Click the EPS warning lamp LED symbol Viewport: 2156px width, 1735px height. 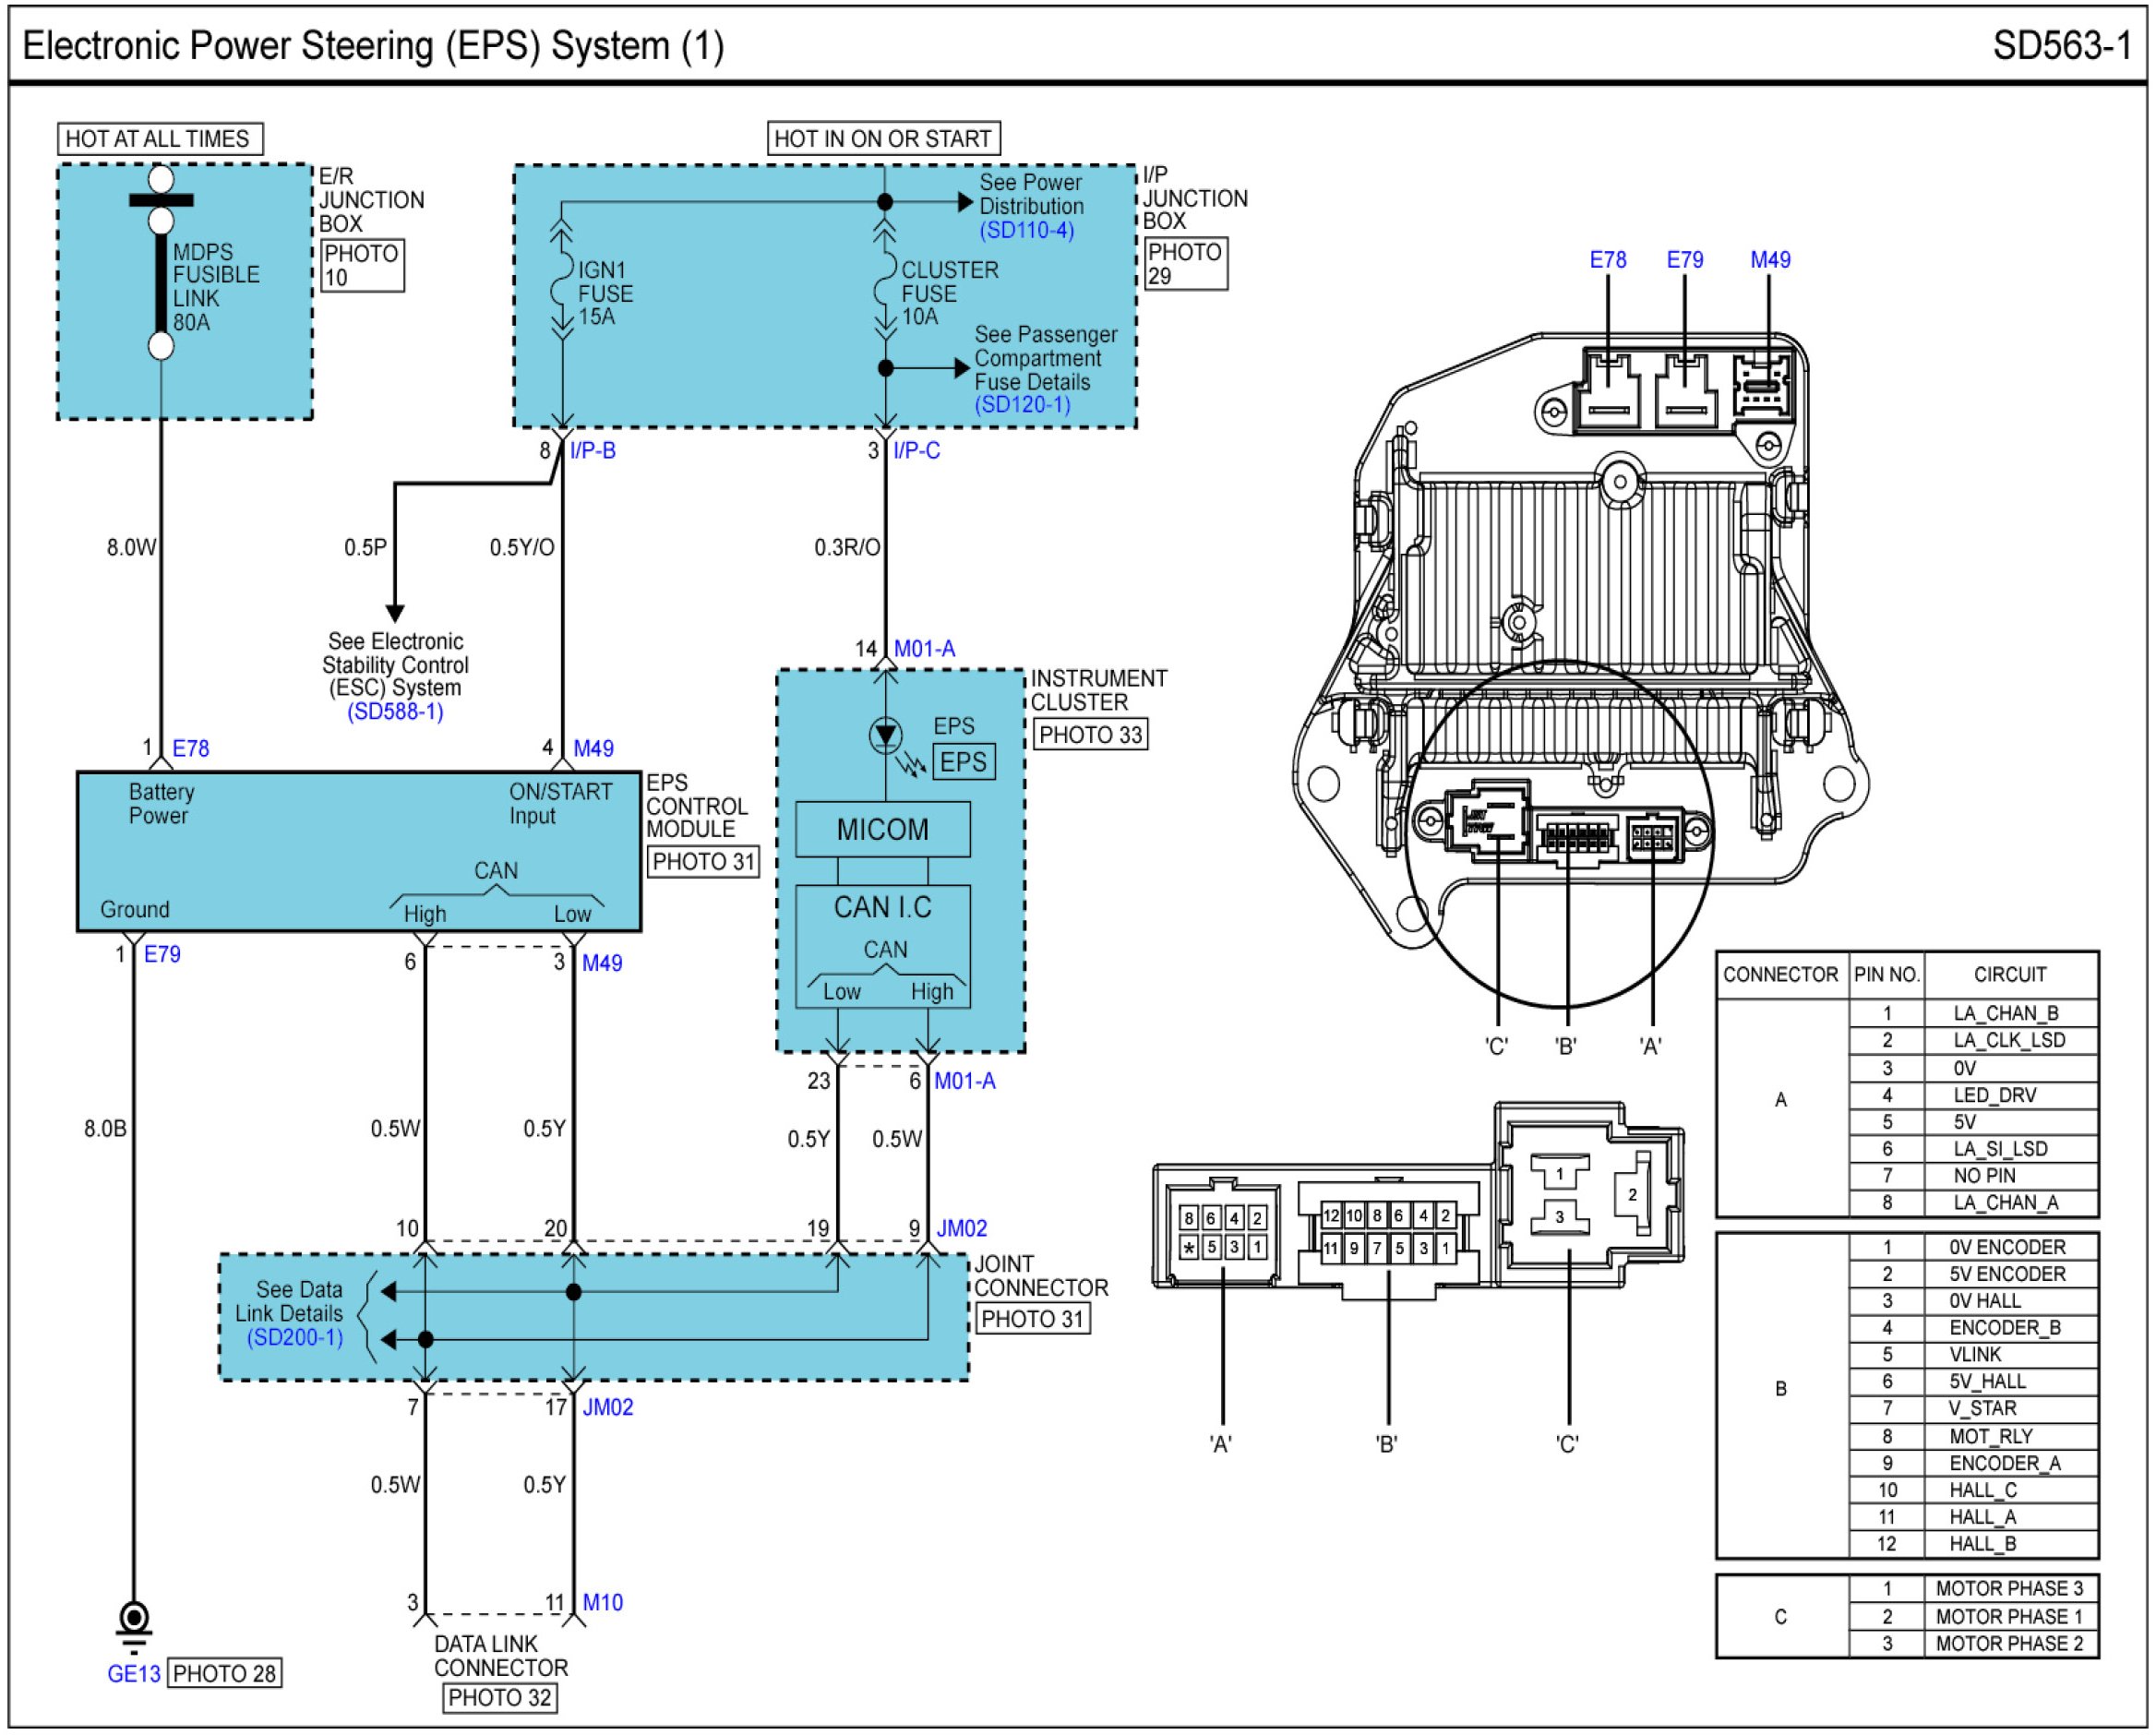tap(885, 735)
